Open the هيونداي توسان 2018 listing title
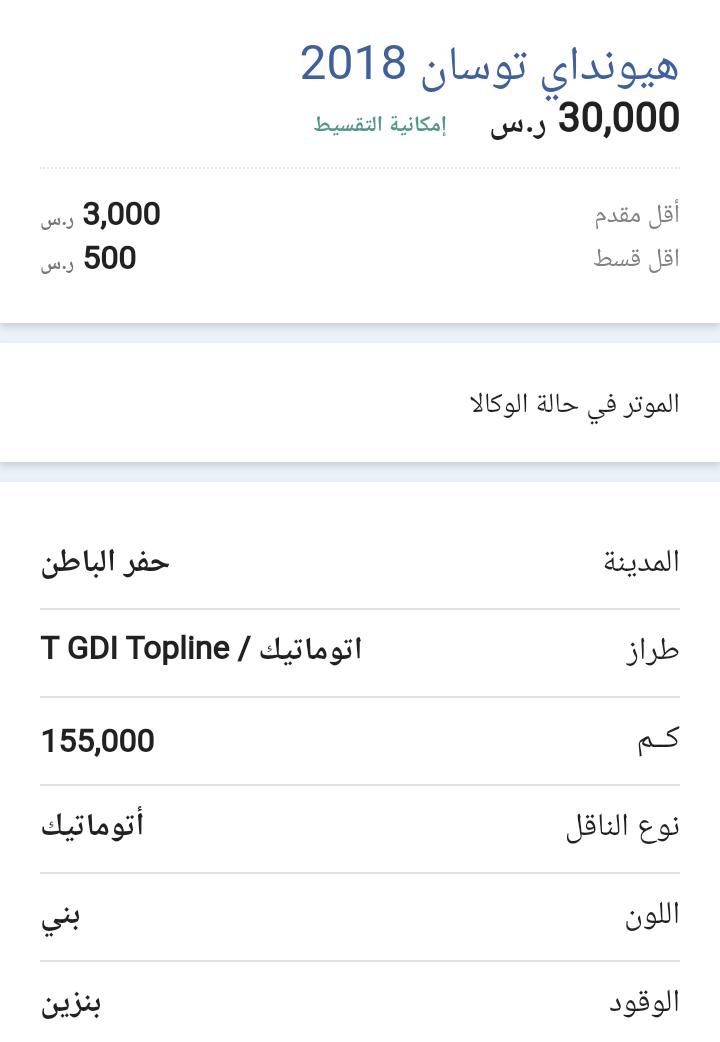The image size is (720, 1042). pyautogui.click(x=489, y=65)
